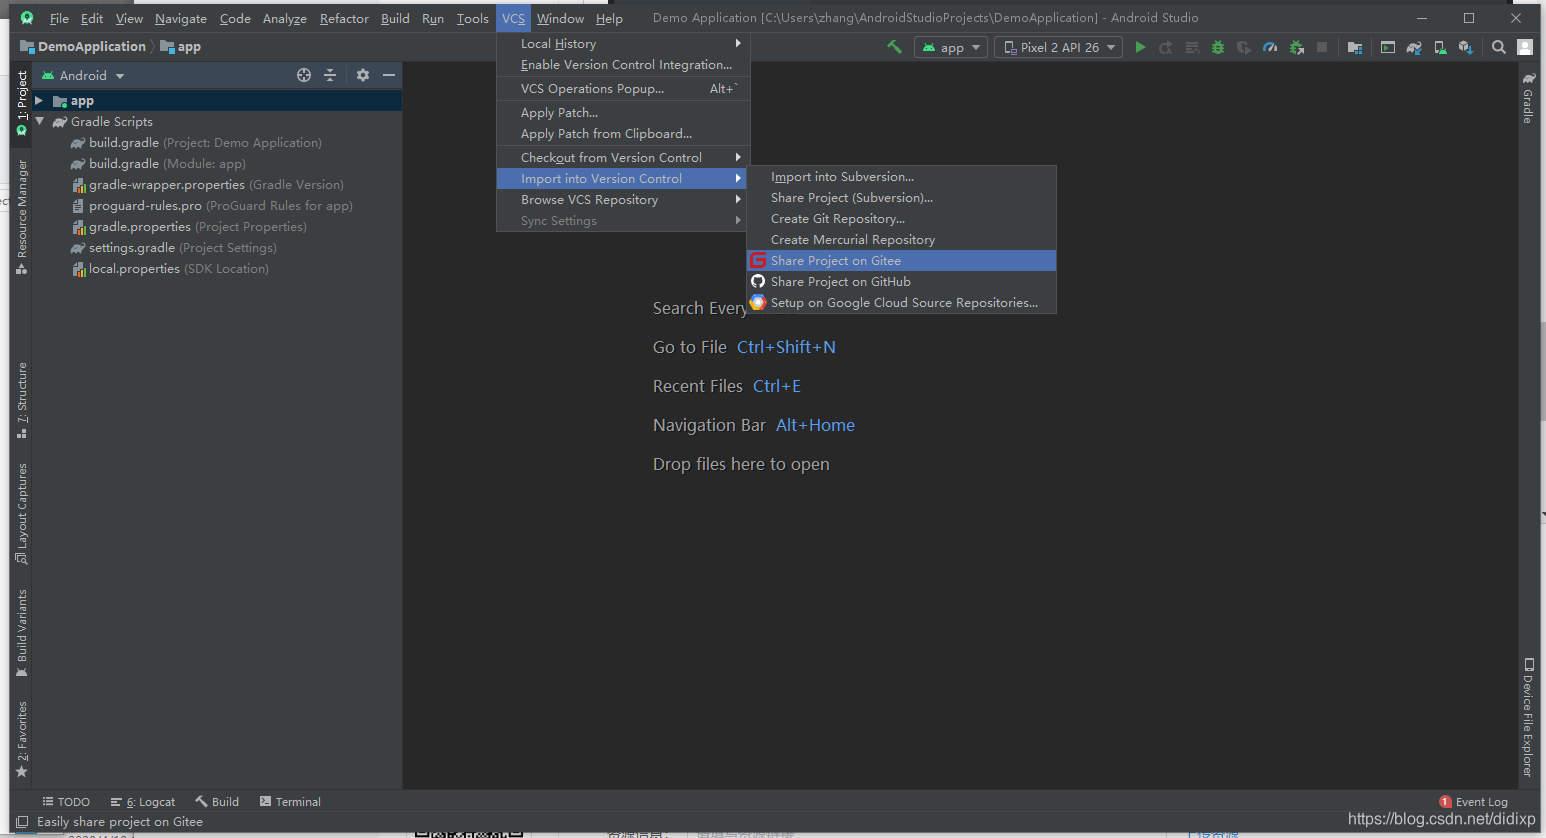The width and height of the screenshot is (1546, 838).
Task: Open Resource Manager side tab
Action: click(21, 217)
